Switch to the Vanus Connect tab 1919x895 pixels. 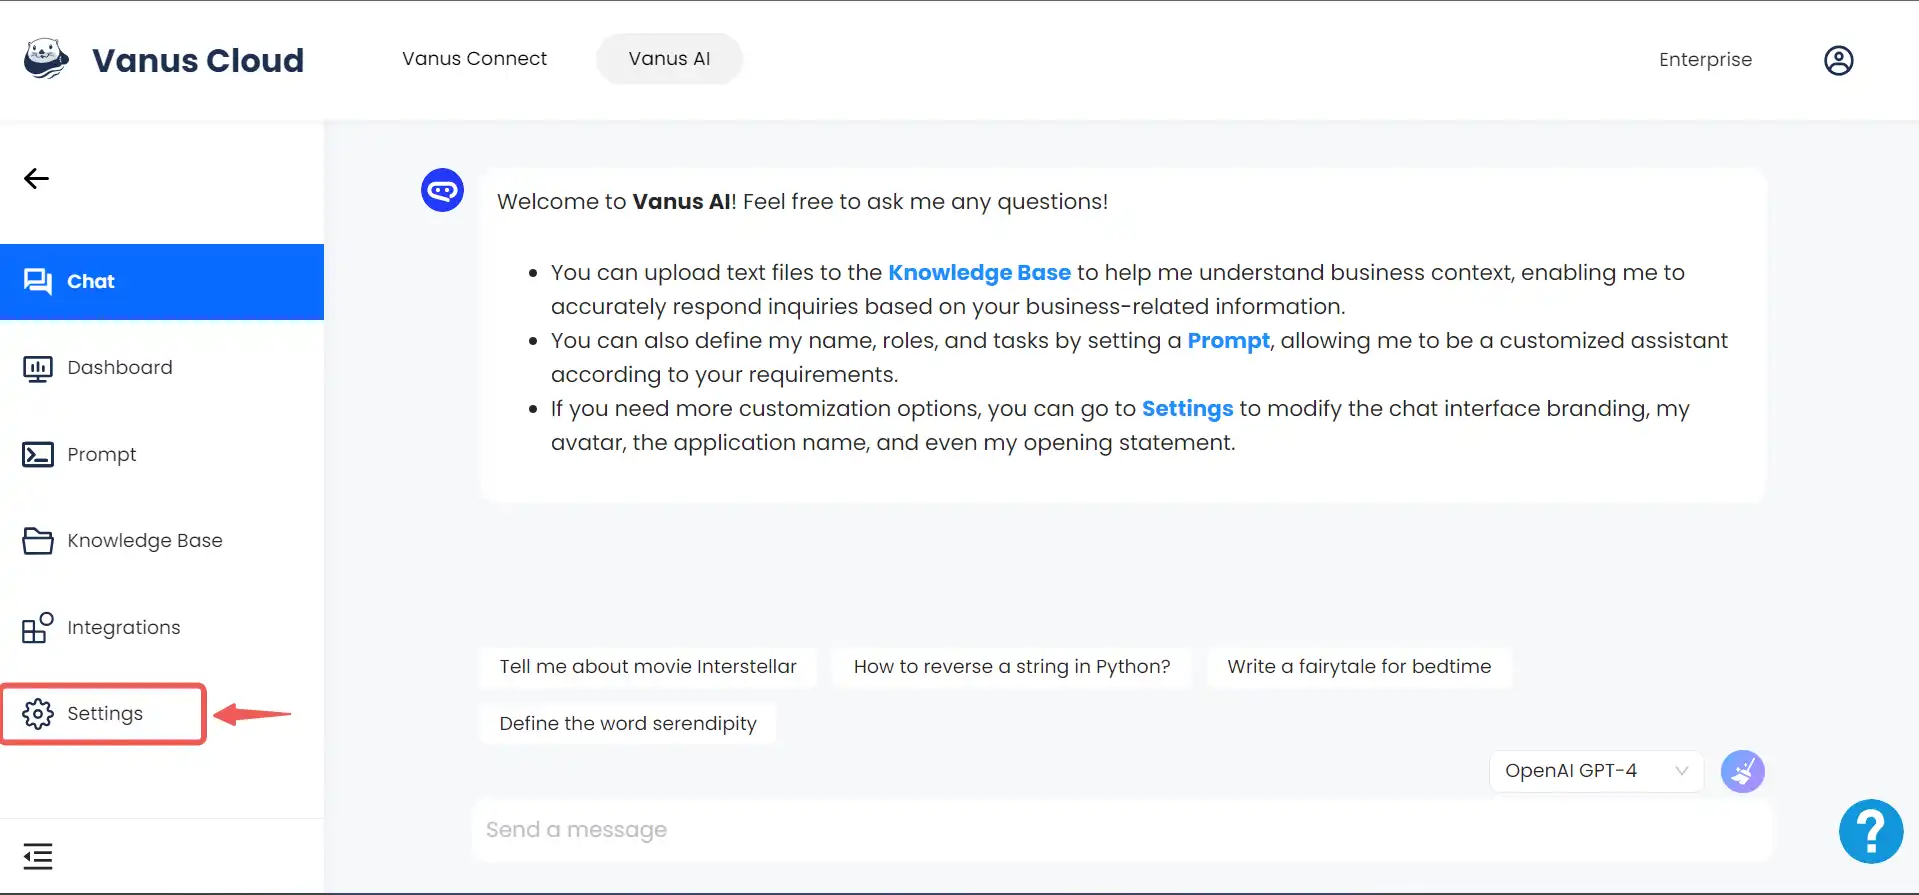[x=474, y=59]
